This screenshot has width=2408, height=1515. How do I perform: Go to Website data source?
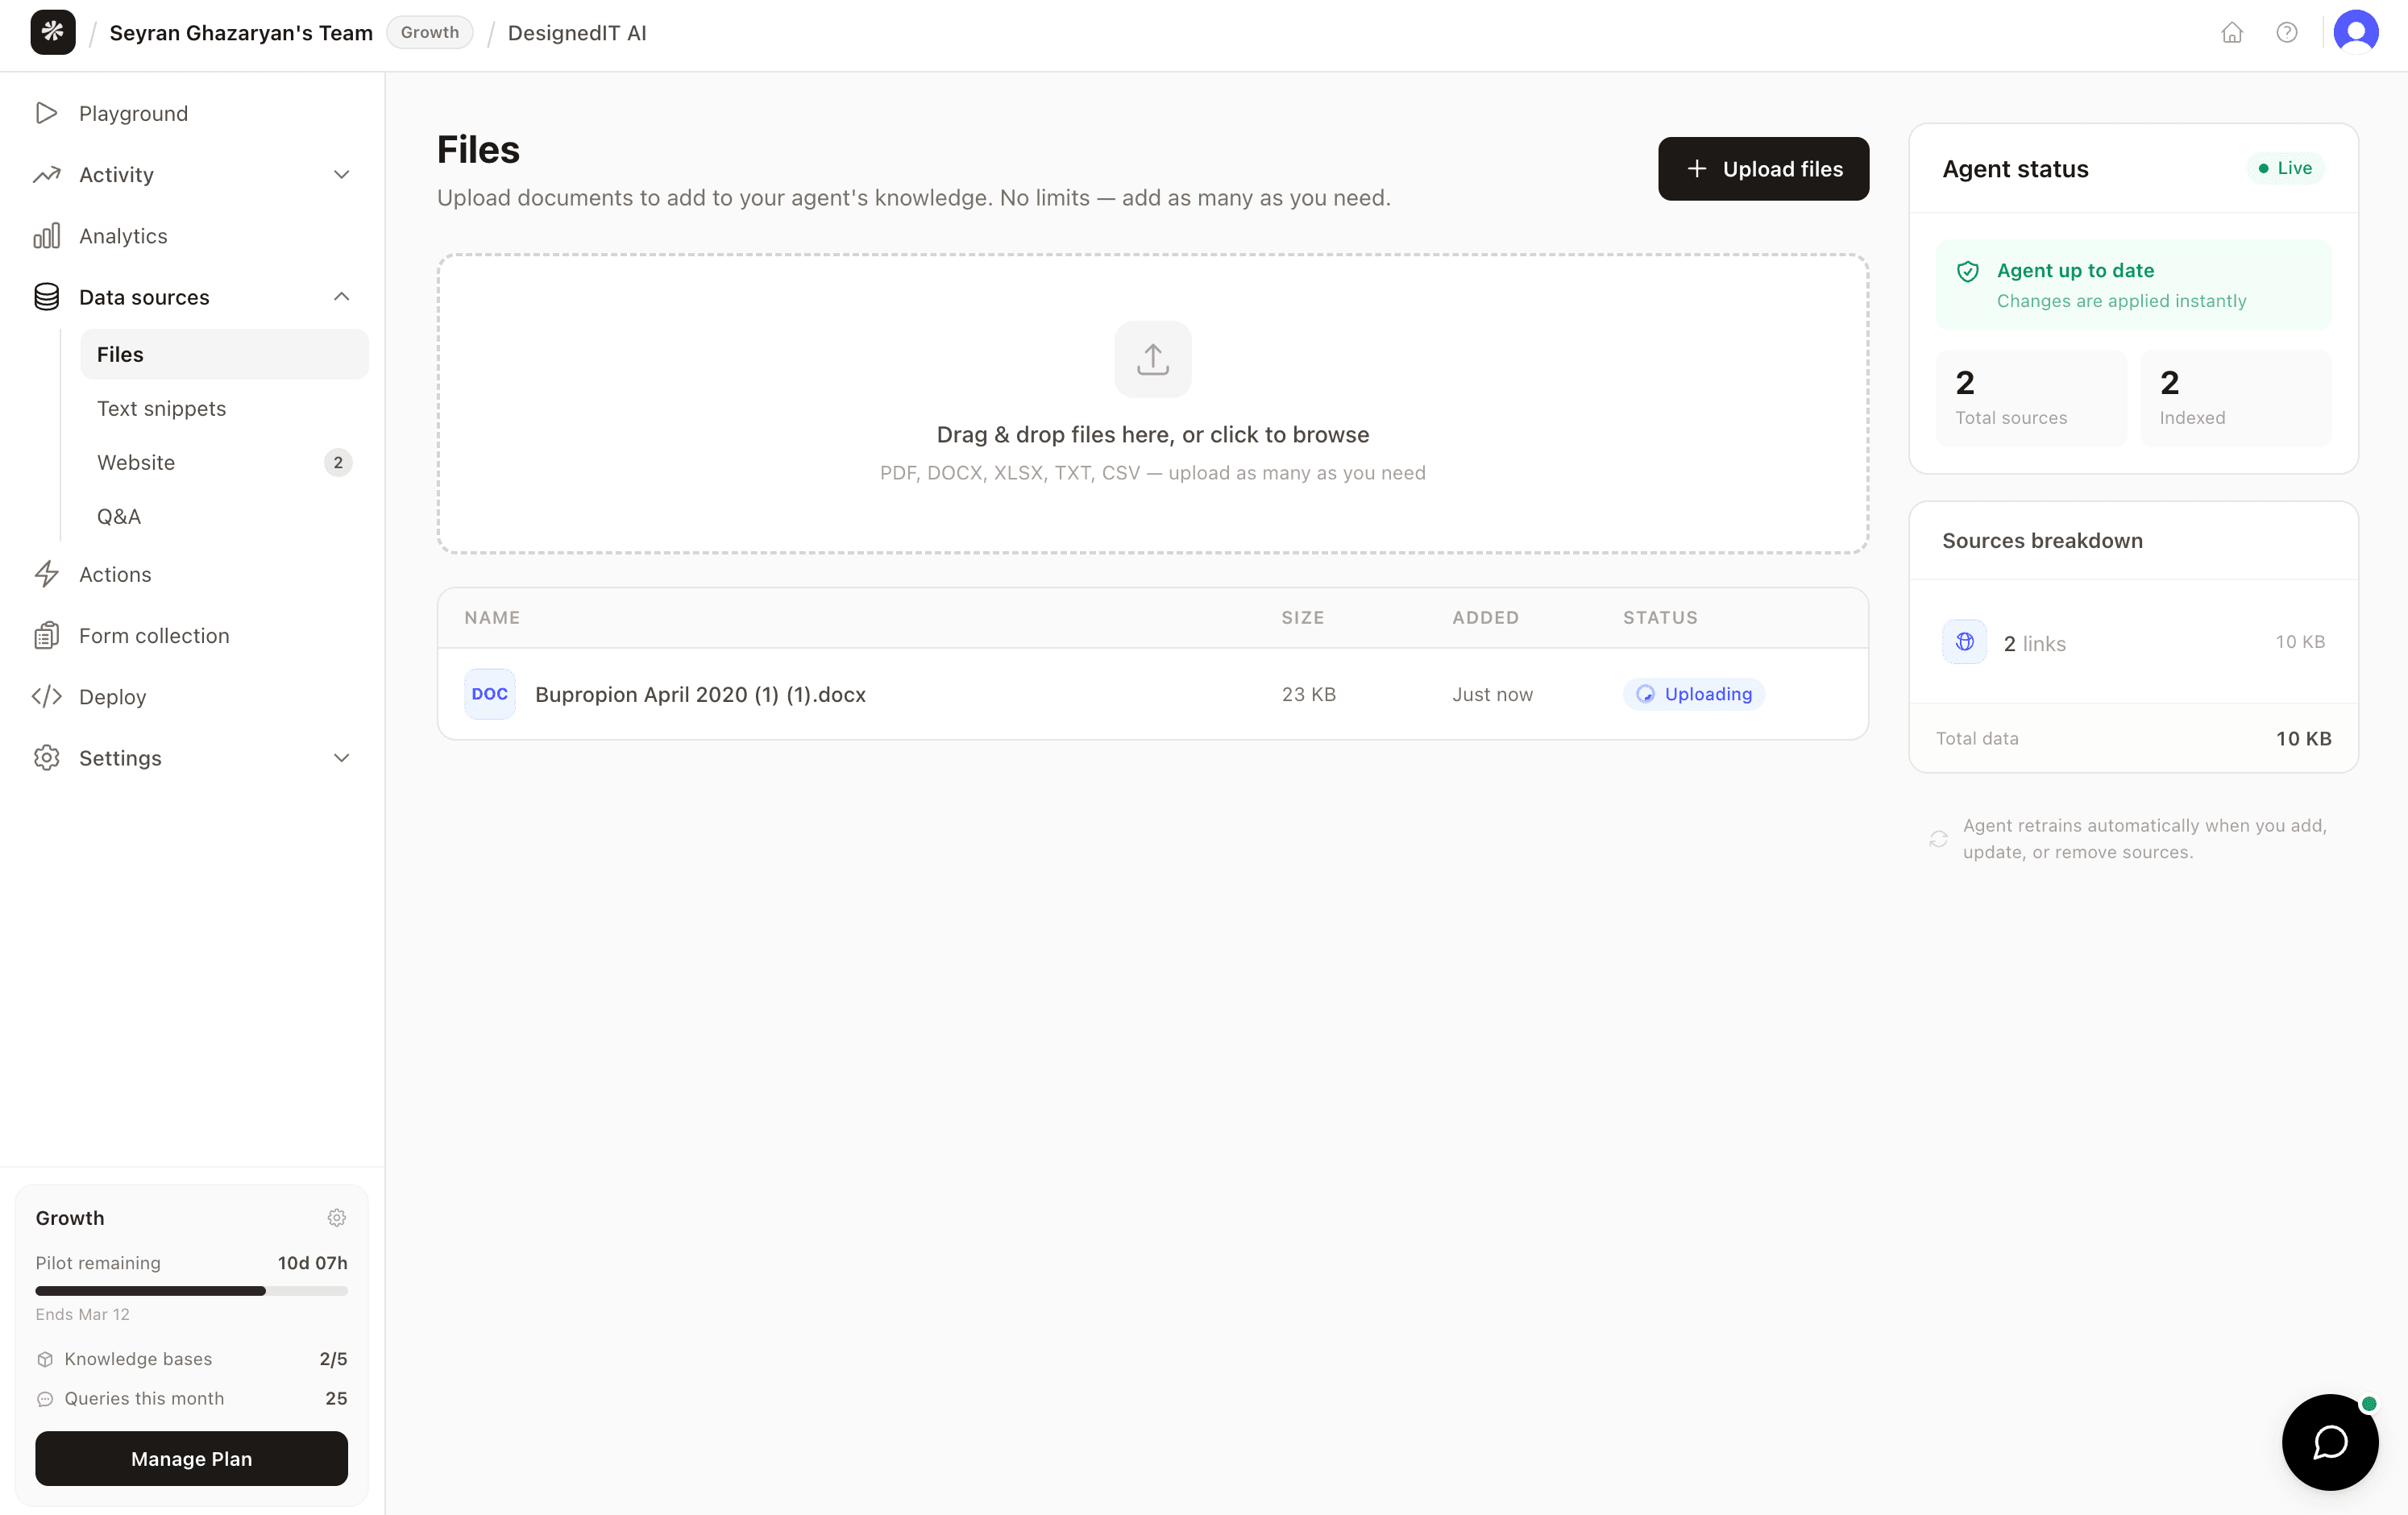(x=136, y=463)
